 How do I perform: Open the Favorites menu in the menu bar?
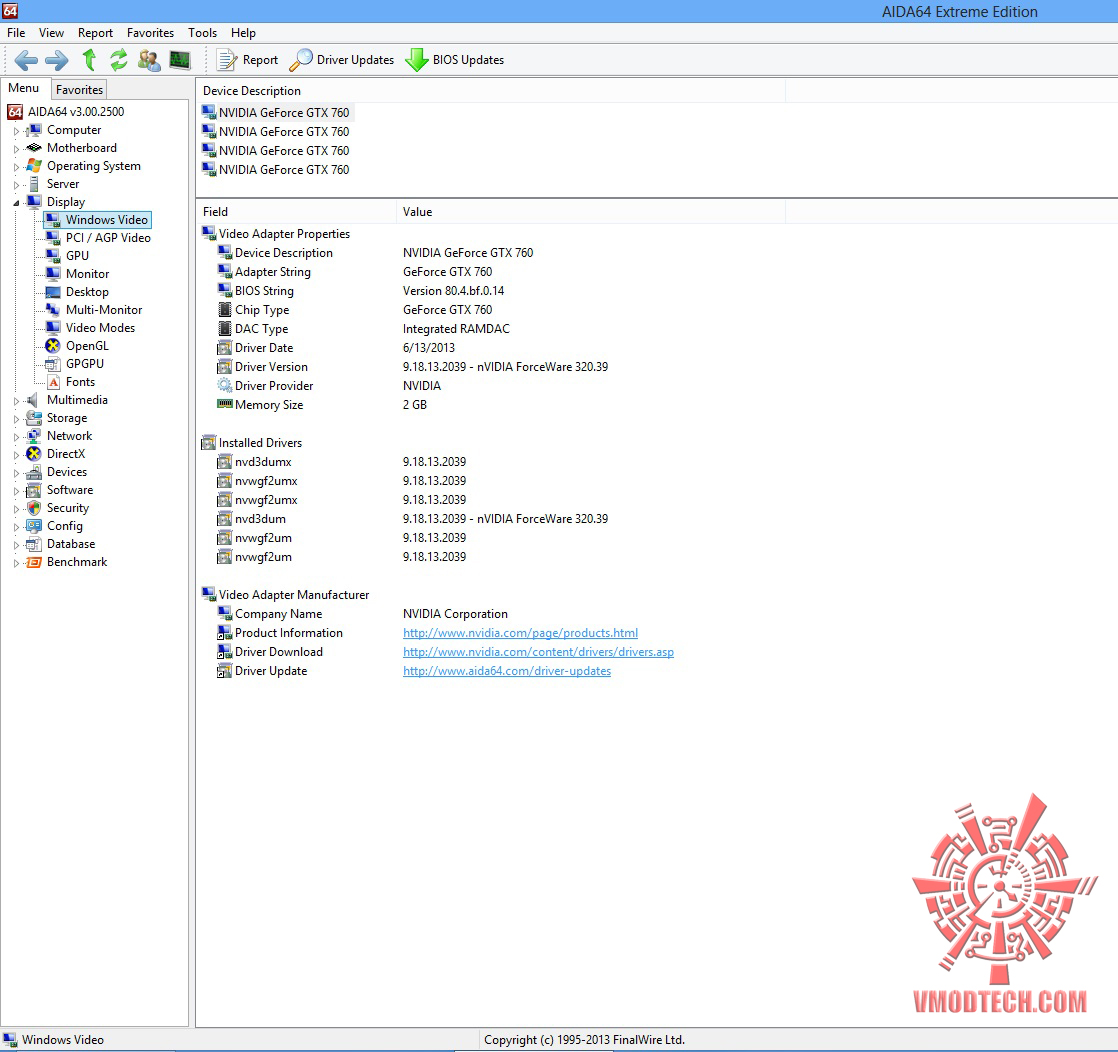click(150, 33)
